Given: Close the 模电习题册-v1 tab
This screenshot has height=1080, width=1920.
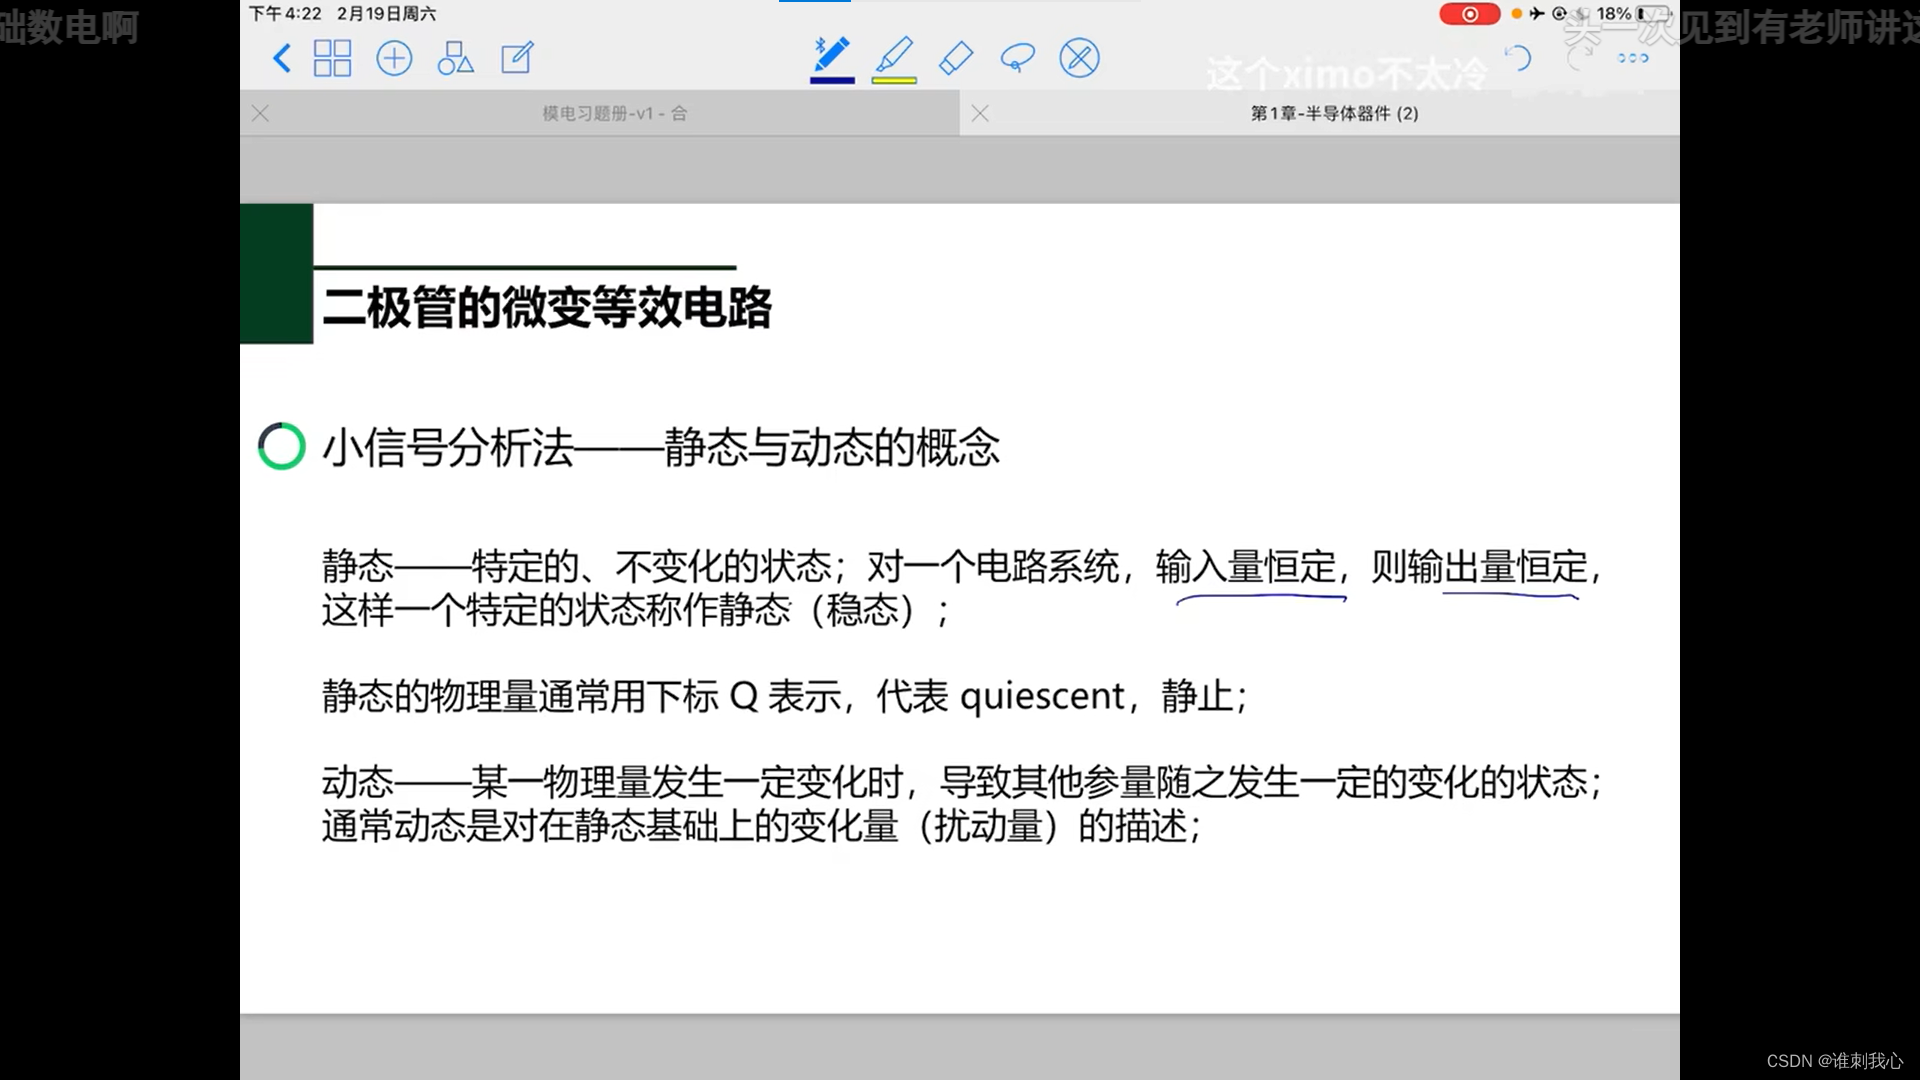Looking at the screenshot, I should 261,113.
